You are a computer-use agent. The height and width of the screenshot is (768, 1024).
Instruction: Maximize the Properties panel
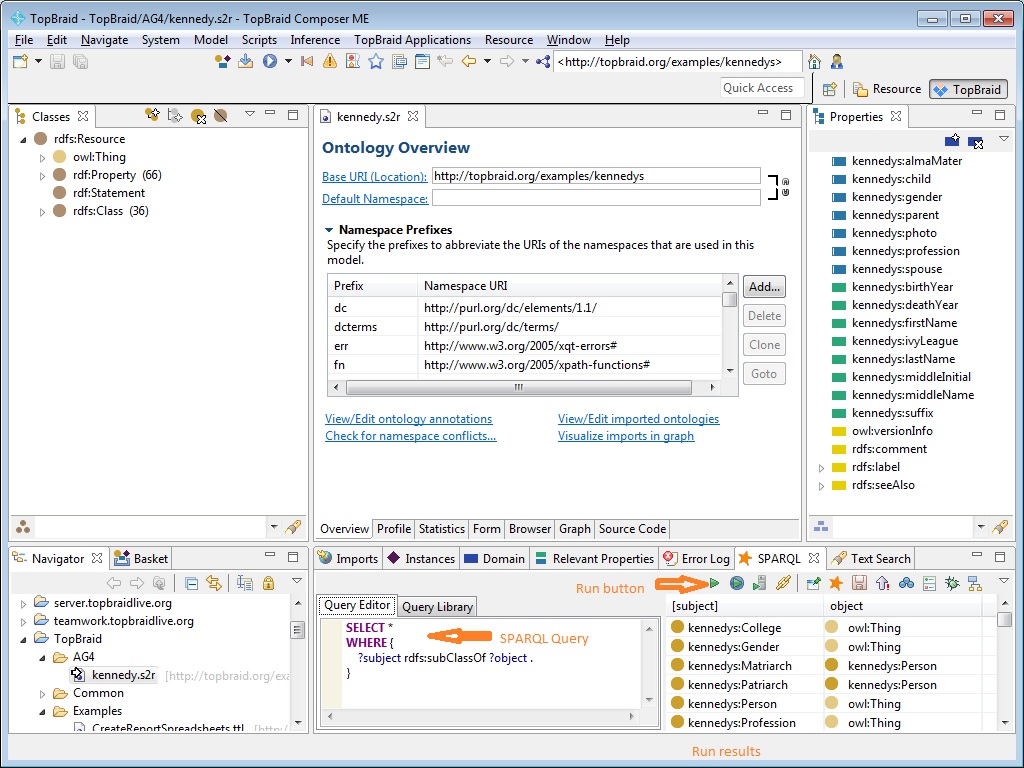[998, 115]
